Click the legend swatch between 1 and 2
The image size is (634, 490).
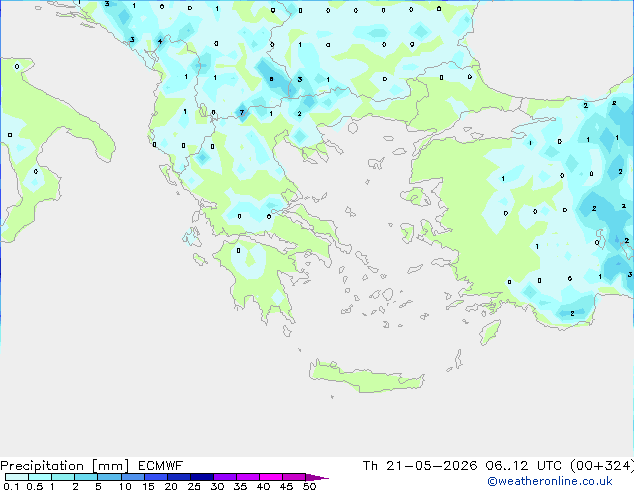(63, 477)
